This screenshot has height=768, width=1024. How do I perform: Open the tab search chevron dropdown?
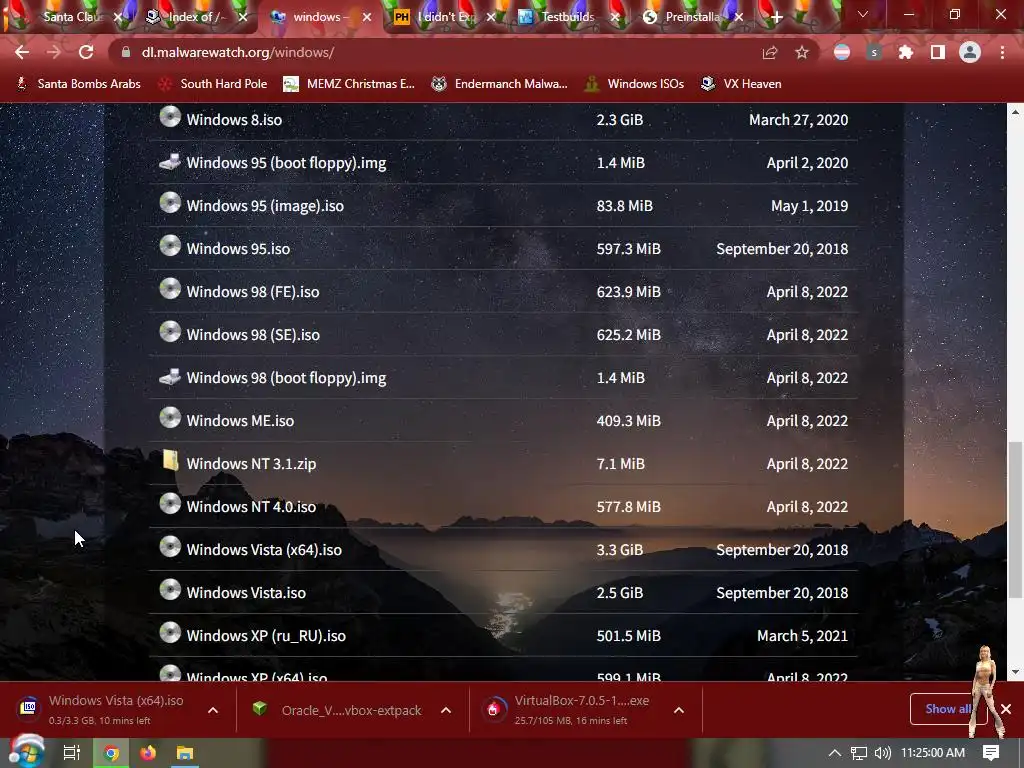(x=863, y=14)
